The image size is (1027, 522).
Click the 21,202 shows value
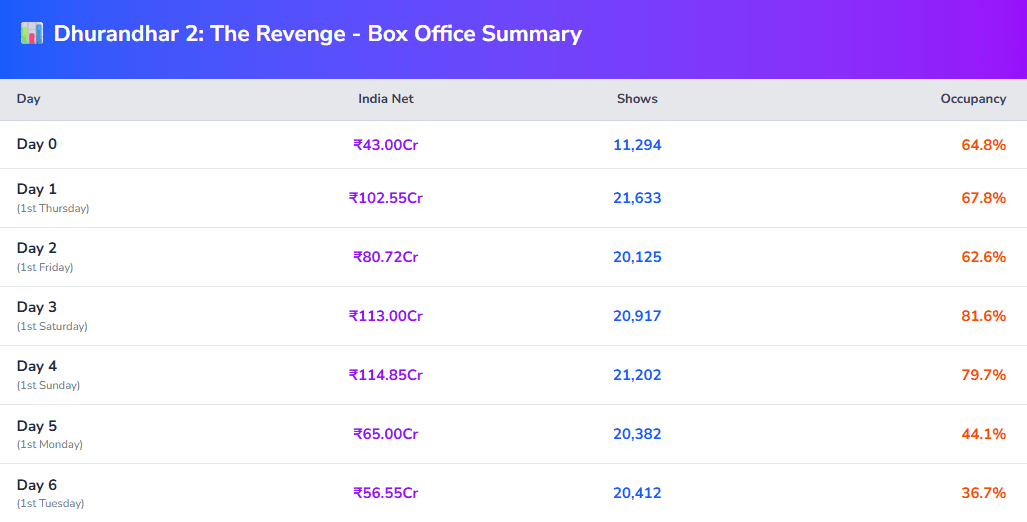point(637,375)
